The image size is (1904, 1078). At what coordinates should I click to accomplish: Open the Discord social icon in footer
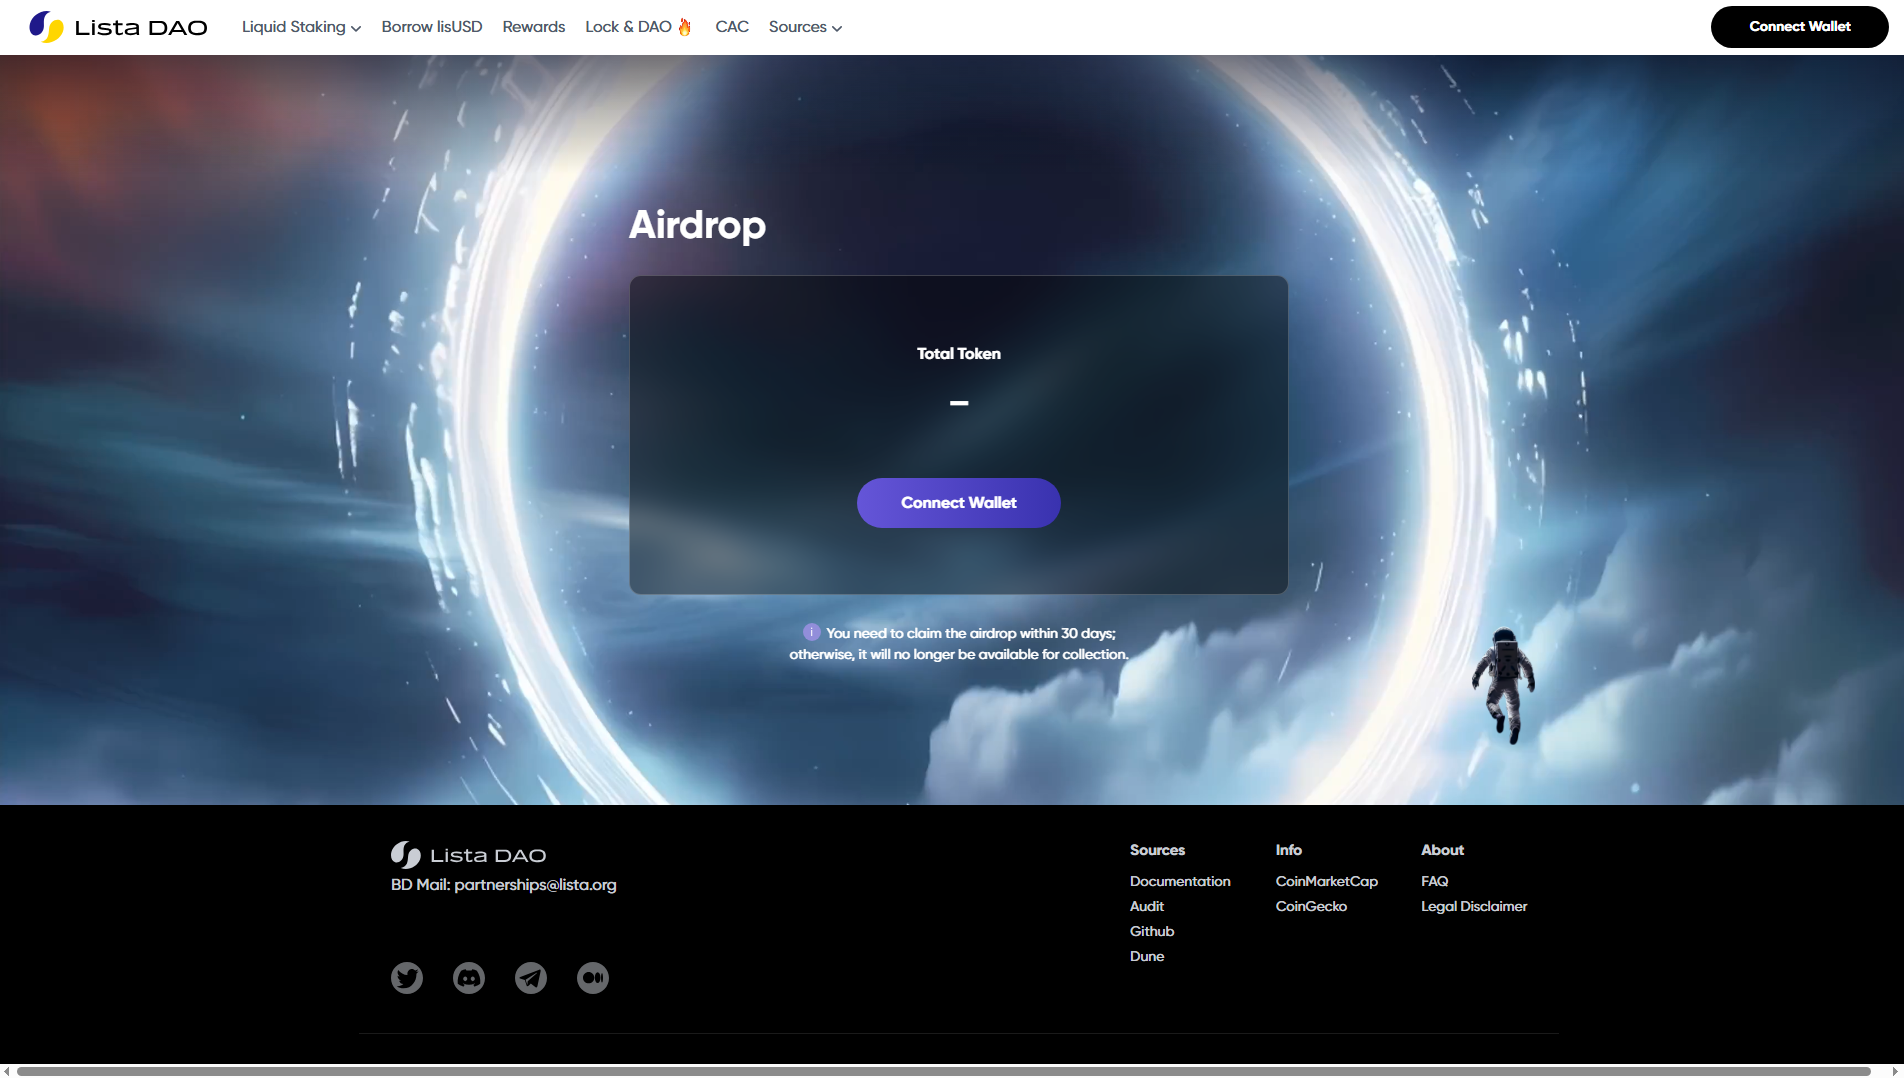point(469,978)
